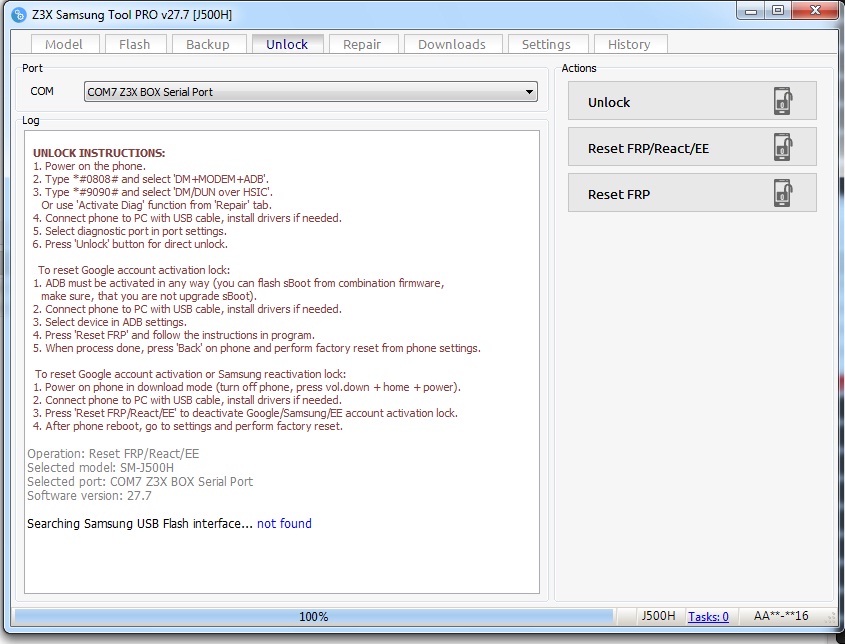Image resolution: width=845 pixels, height=644 pixels.
Task: Minimize the Z3X Samsung Tool window
Action: (x=751, y=11)
